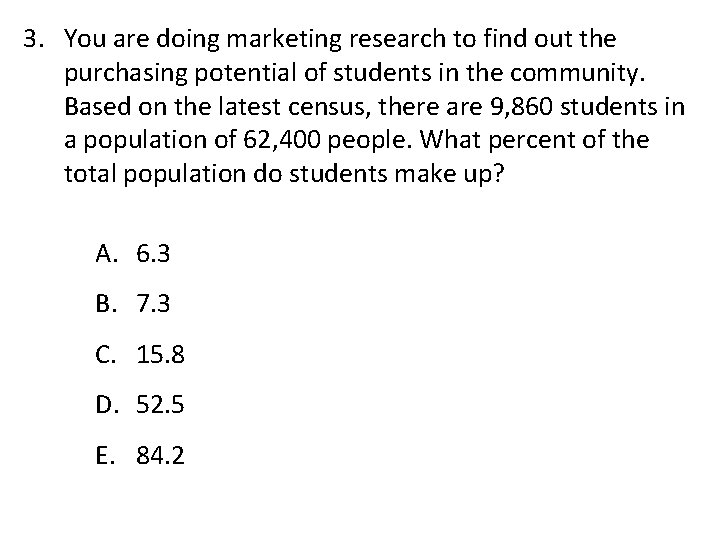720x540 pixels.
Task: Click the 9,860 students figure
Action: click(521, 107)
